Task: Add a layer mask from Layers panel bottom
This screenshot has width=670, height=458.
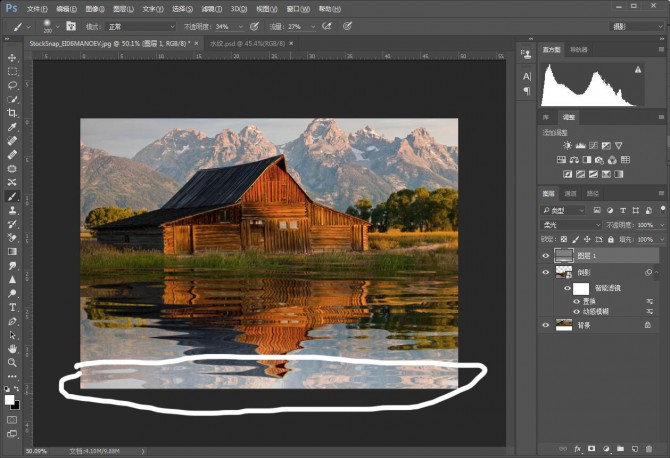Action: coord(591,449)
